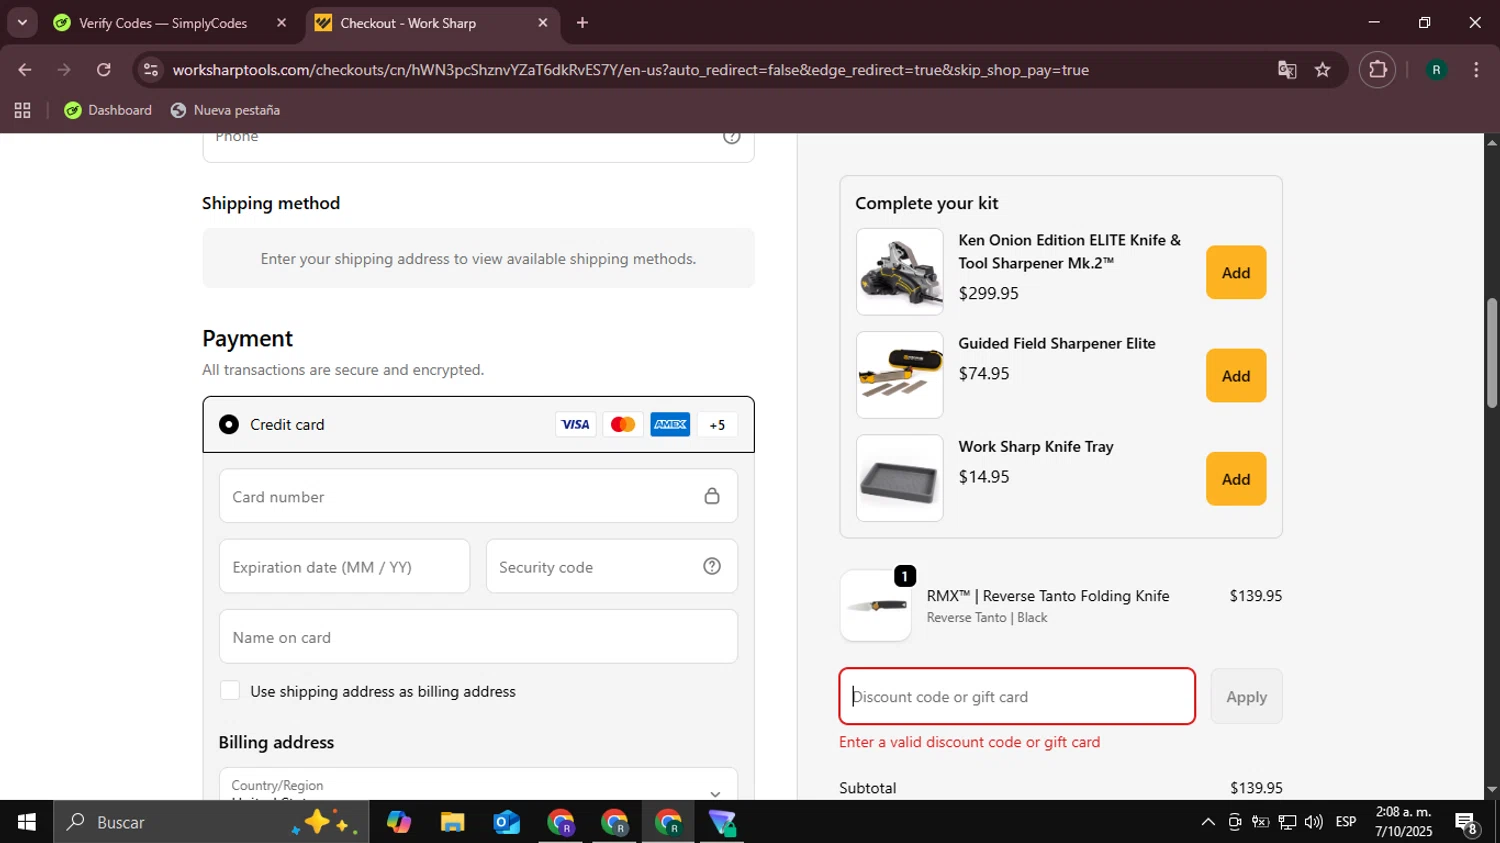Image resolution: width=1500 pixels, height=843 pixels.
Task: Open the Chrome three-dot menu
Action: (x=1476, y=70)
